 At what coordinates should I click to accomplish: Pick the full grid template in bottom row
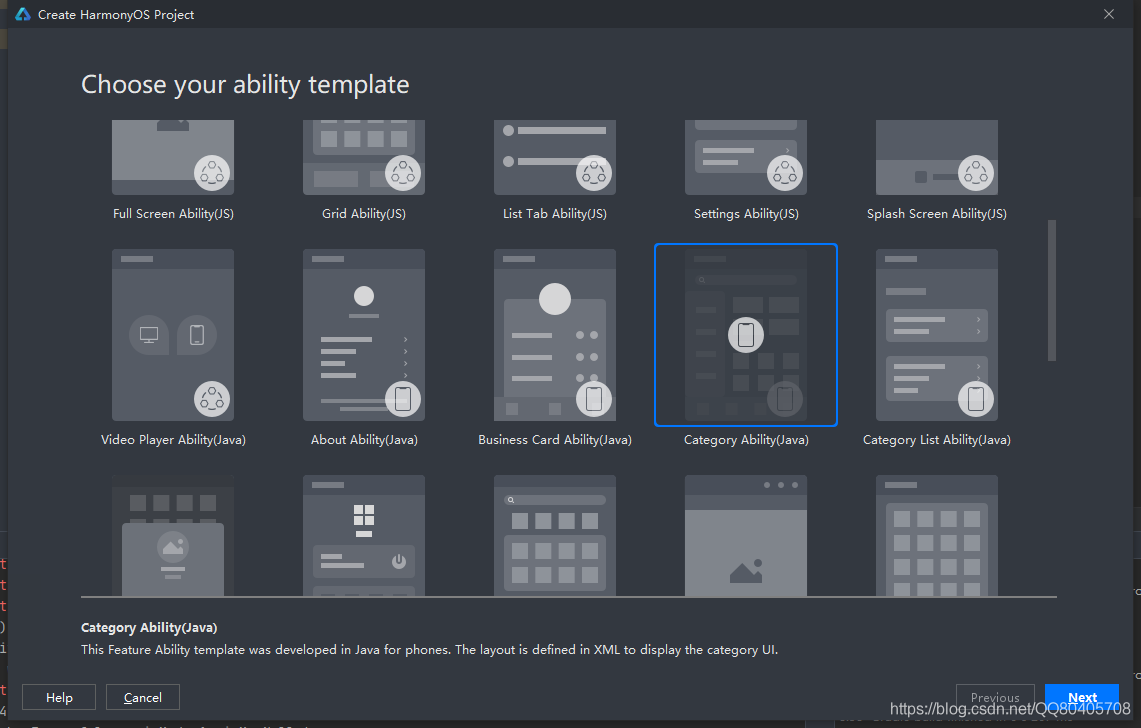(937, 536)
